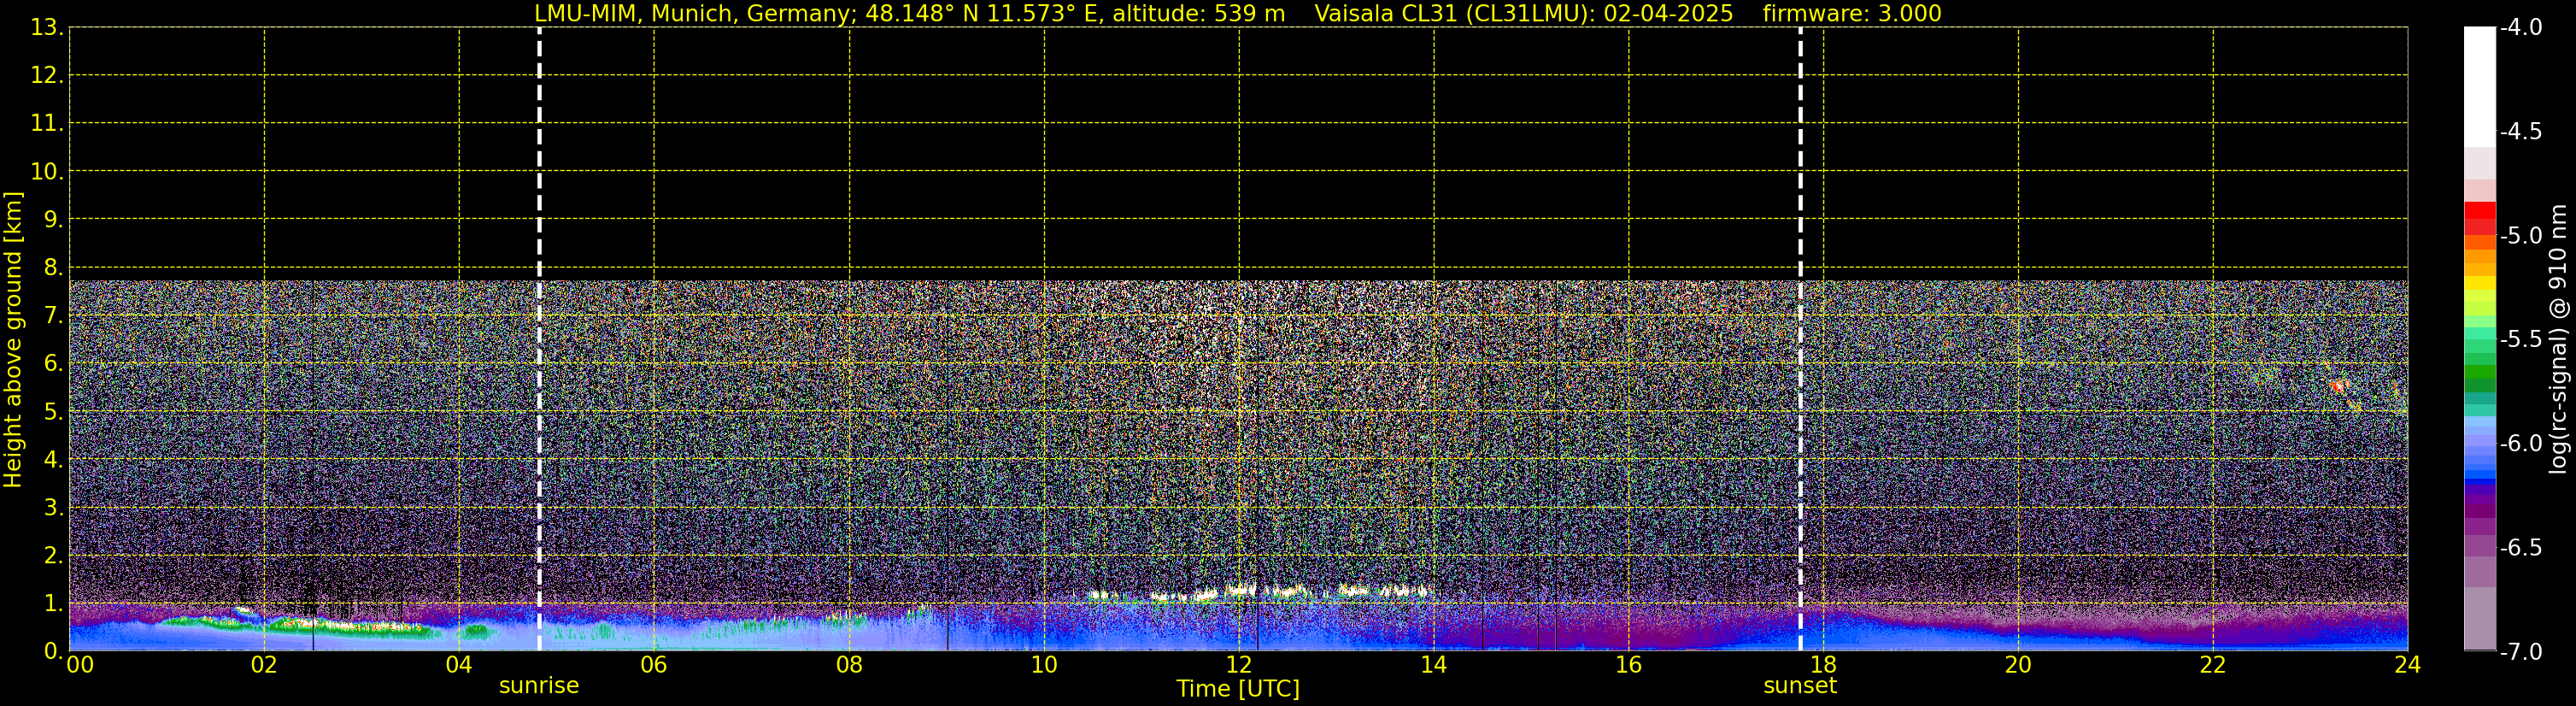
Task: Click the date '02-04-2025' in the title
Action: (x=1668, y=13)
